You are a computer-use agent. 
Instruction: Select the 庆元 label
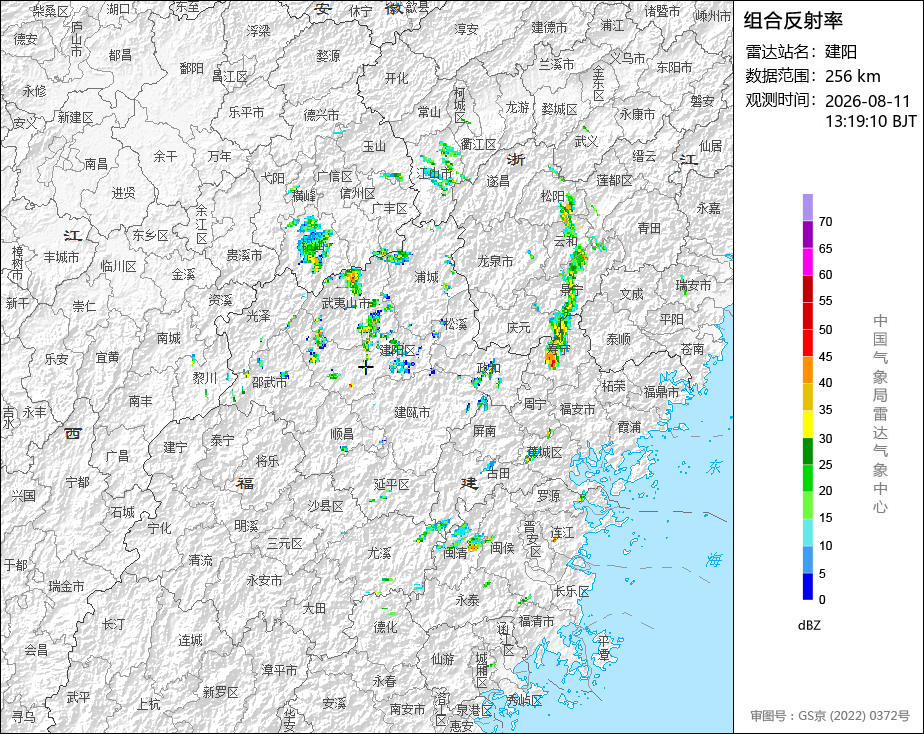pyautogui.click(x=519, y=327)
